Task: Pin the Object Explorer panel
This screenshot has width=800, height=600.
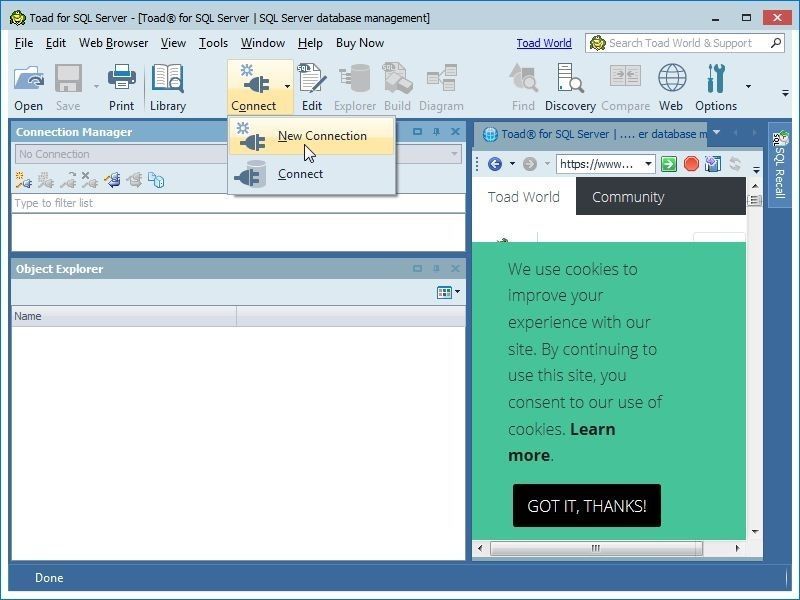Action: (436, 268)
